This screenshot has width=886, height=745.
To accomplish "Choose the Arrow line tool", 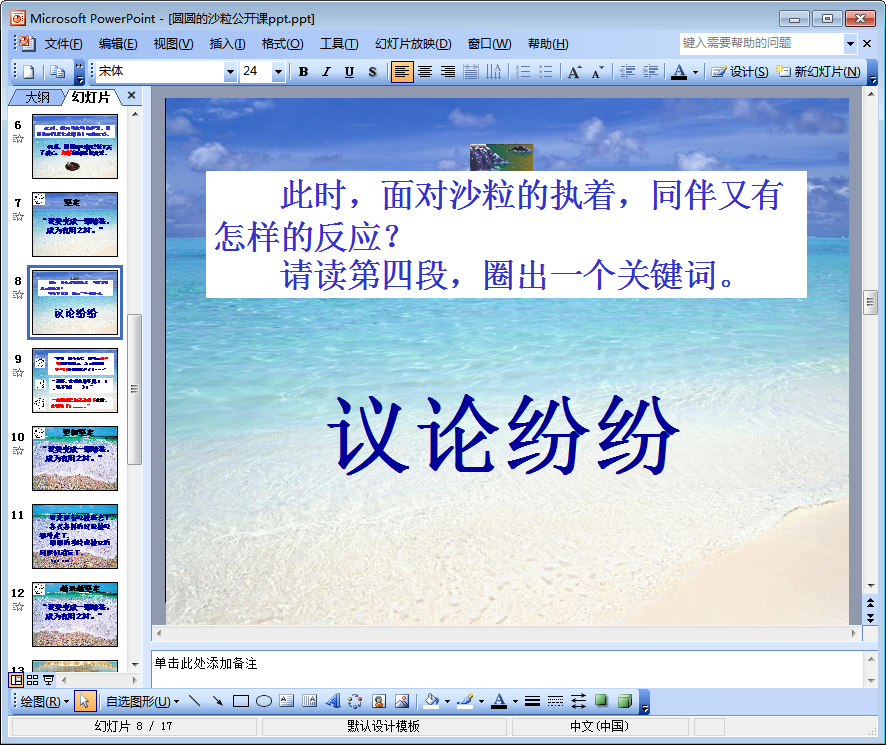I will point(217,701).
